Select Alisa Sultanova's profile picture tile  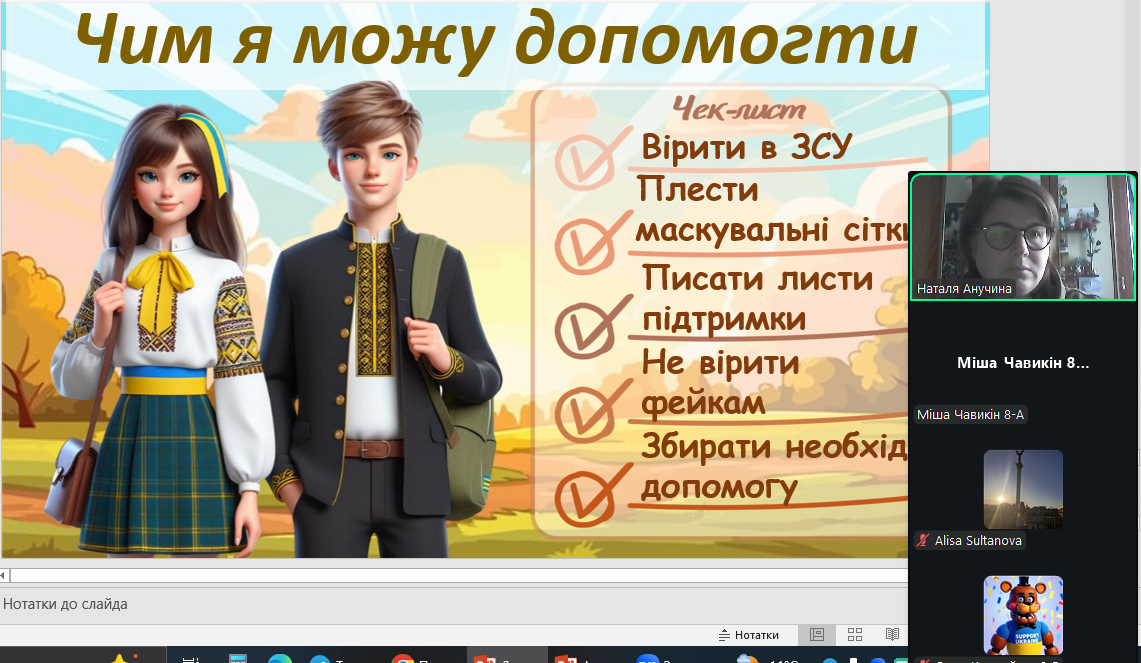click(1022, 489)
